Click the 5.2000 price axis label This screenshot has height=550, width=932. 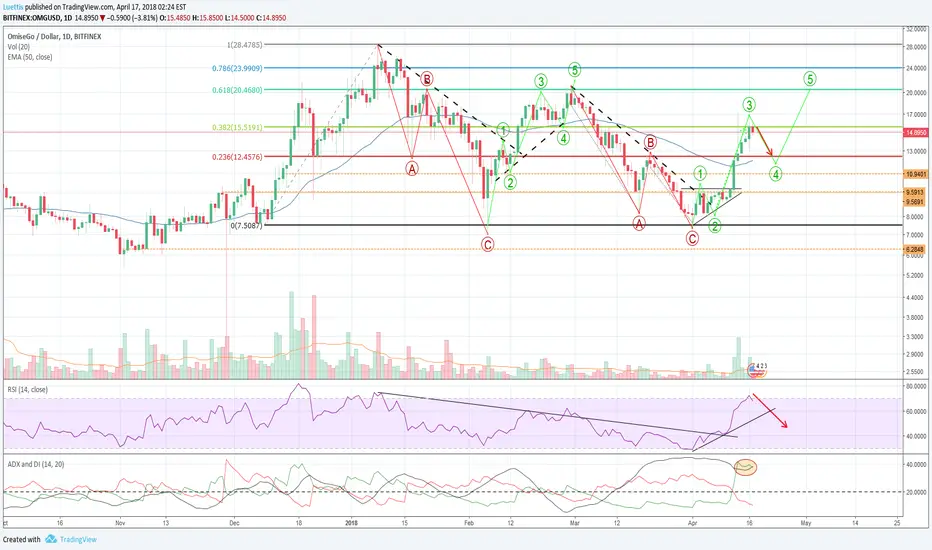[x=916, y=276]
